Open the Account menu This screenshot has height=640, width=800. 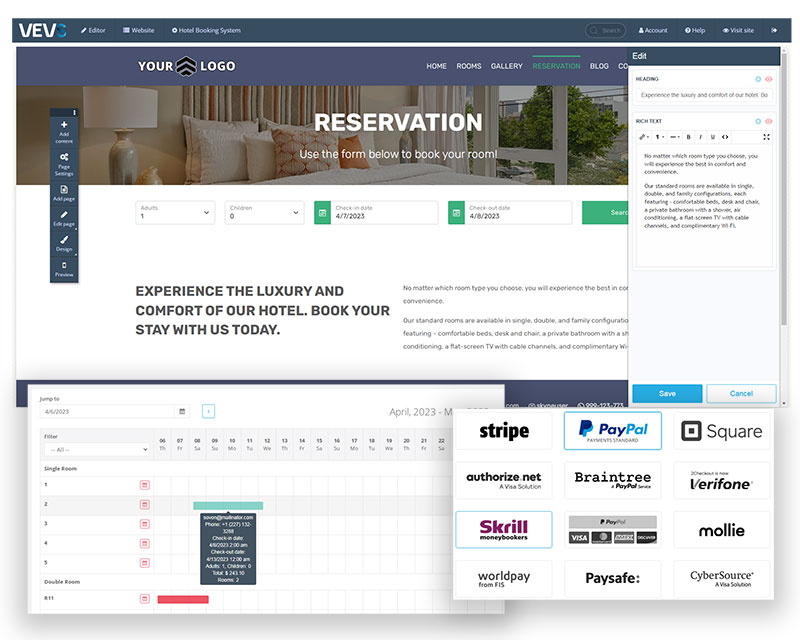pos(653,31)
